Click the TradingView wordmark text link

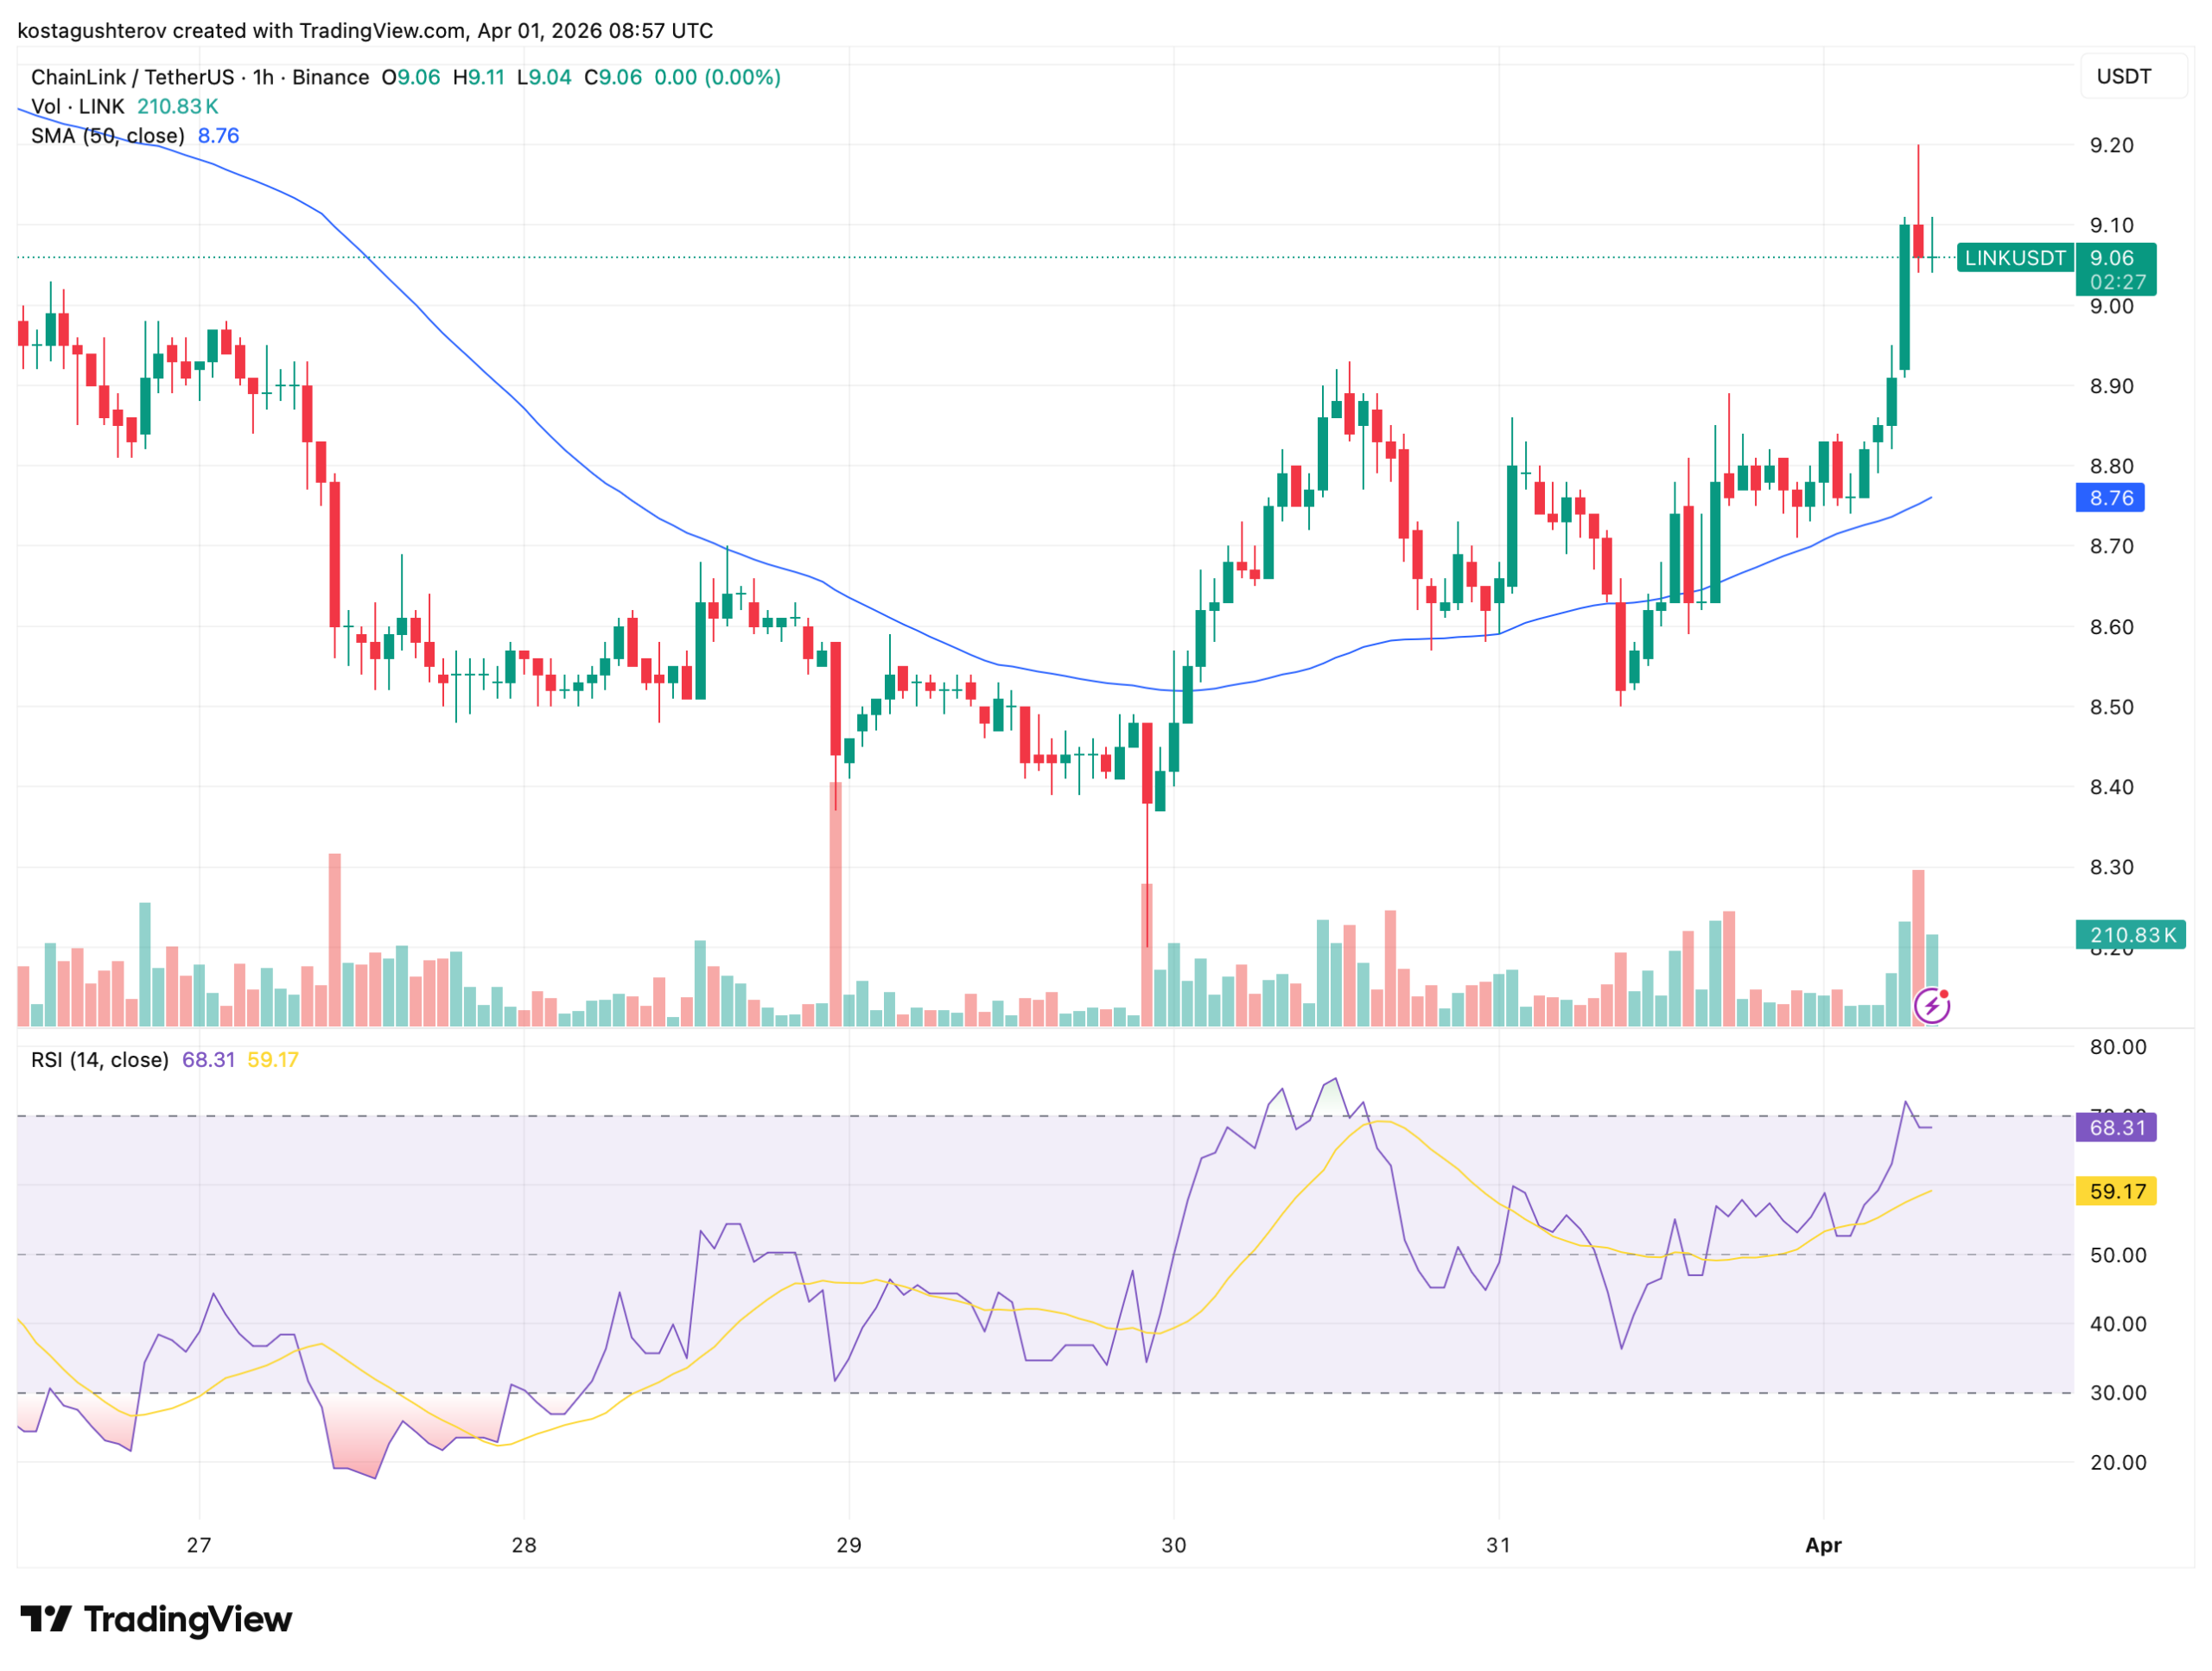(188, 1618)
